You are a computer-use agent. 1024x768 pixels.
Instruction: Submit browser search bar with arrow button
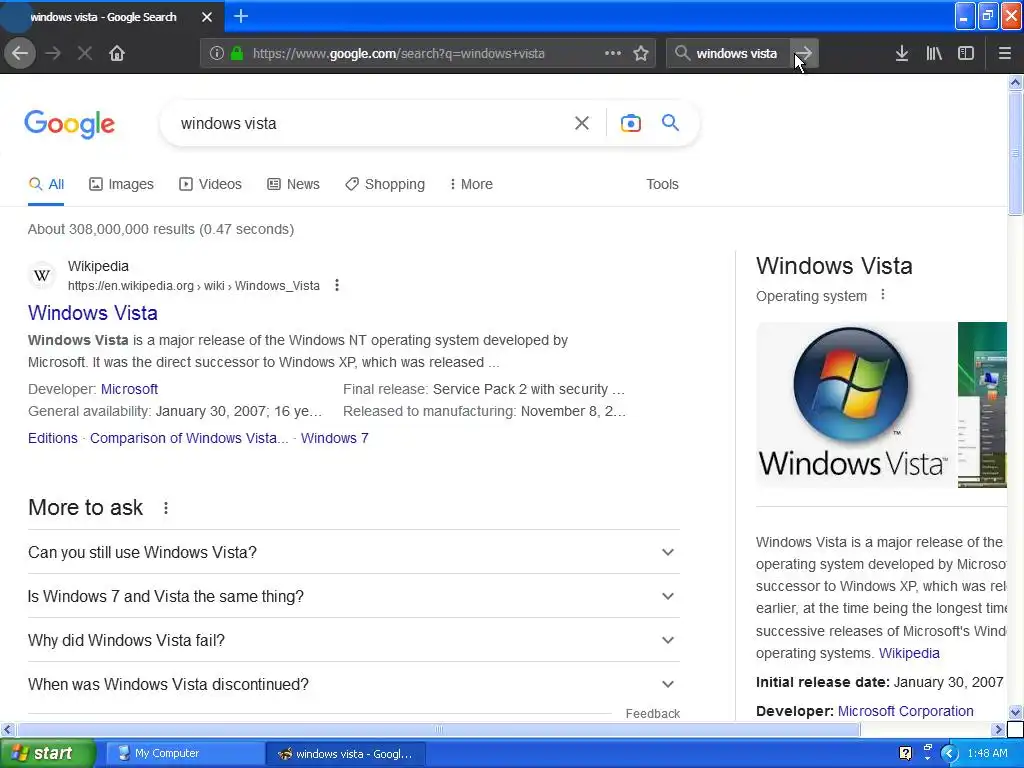(x=805, y=54)
